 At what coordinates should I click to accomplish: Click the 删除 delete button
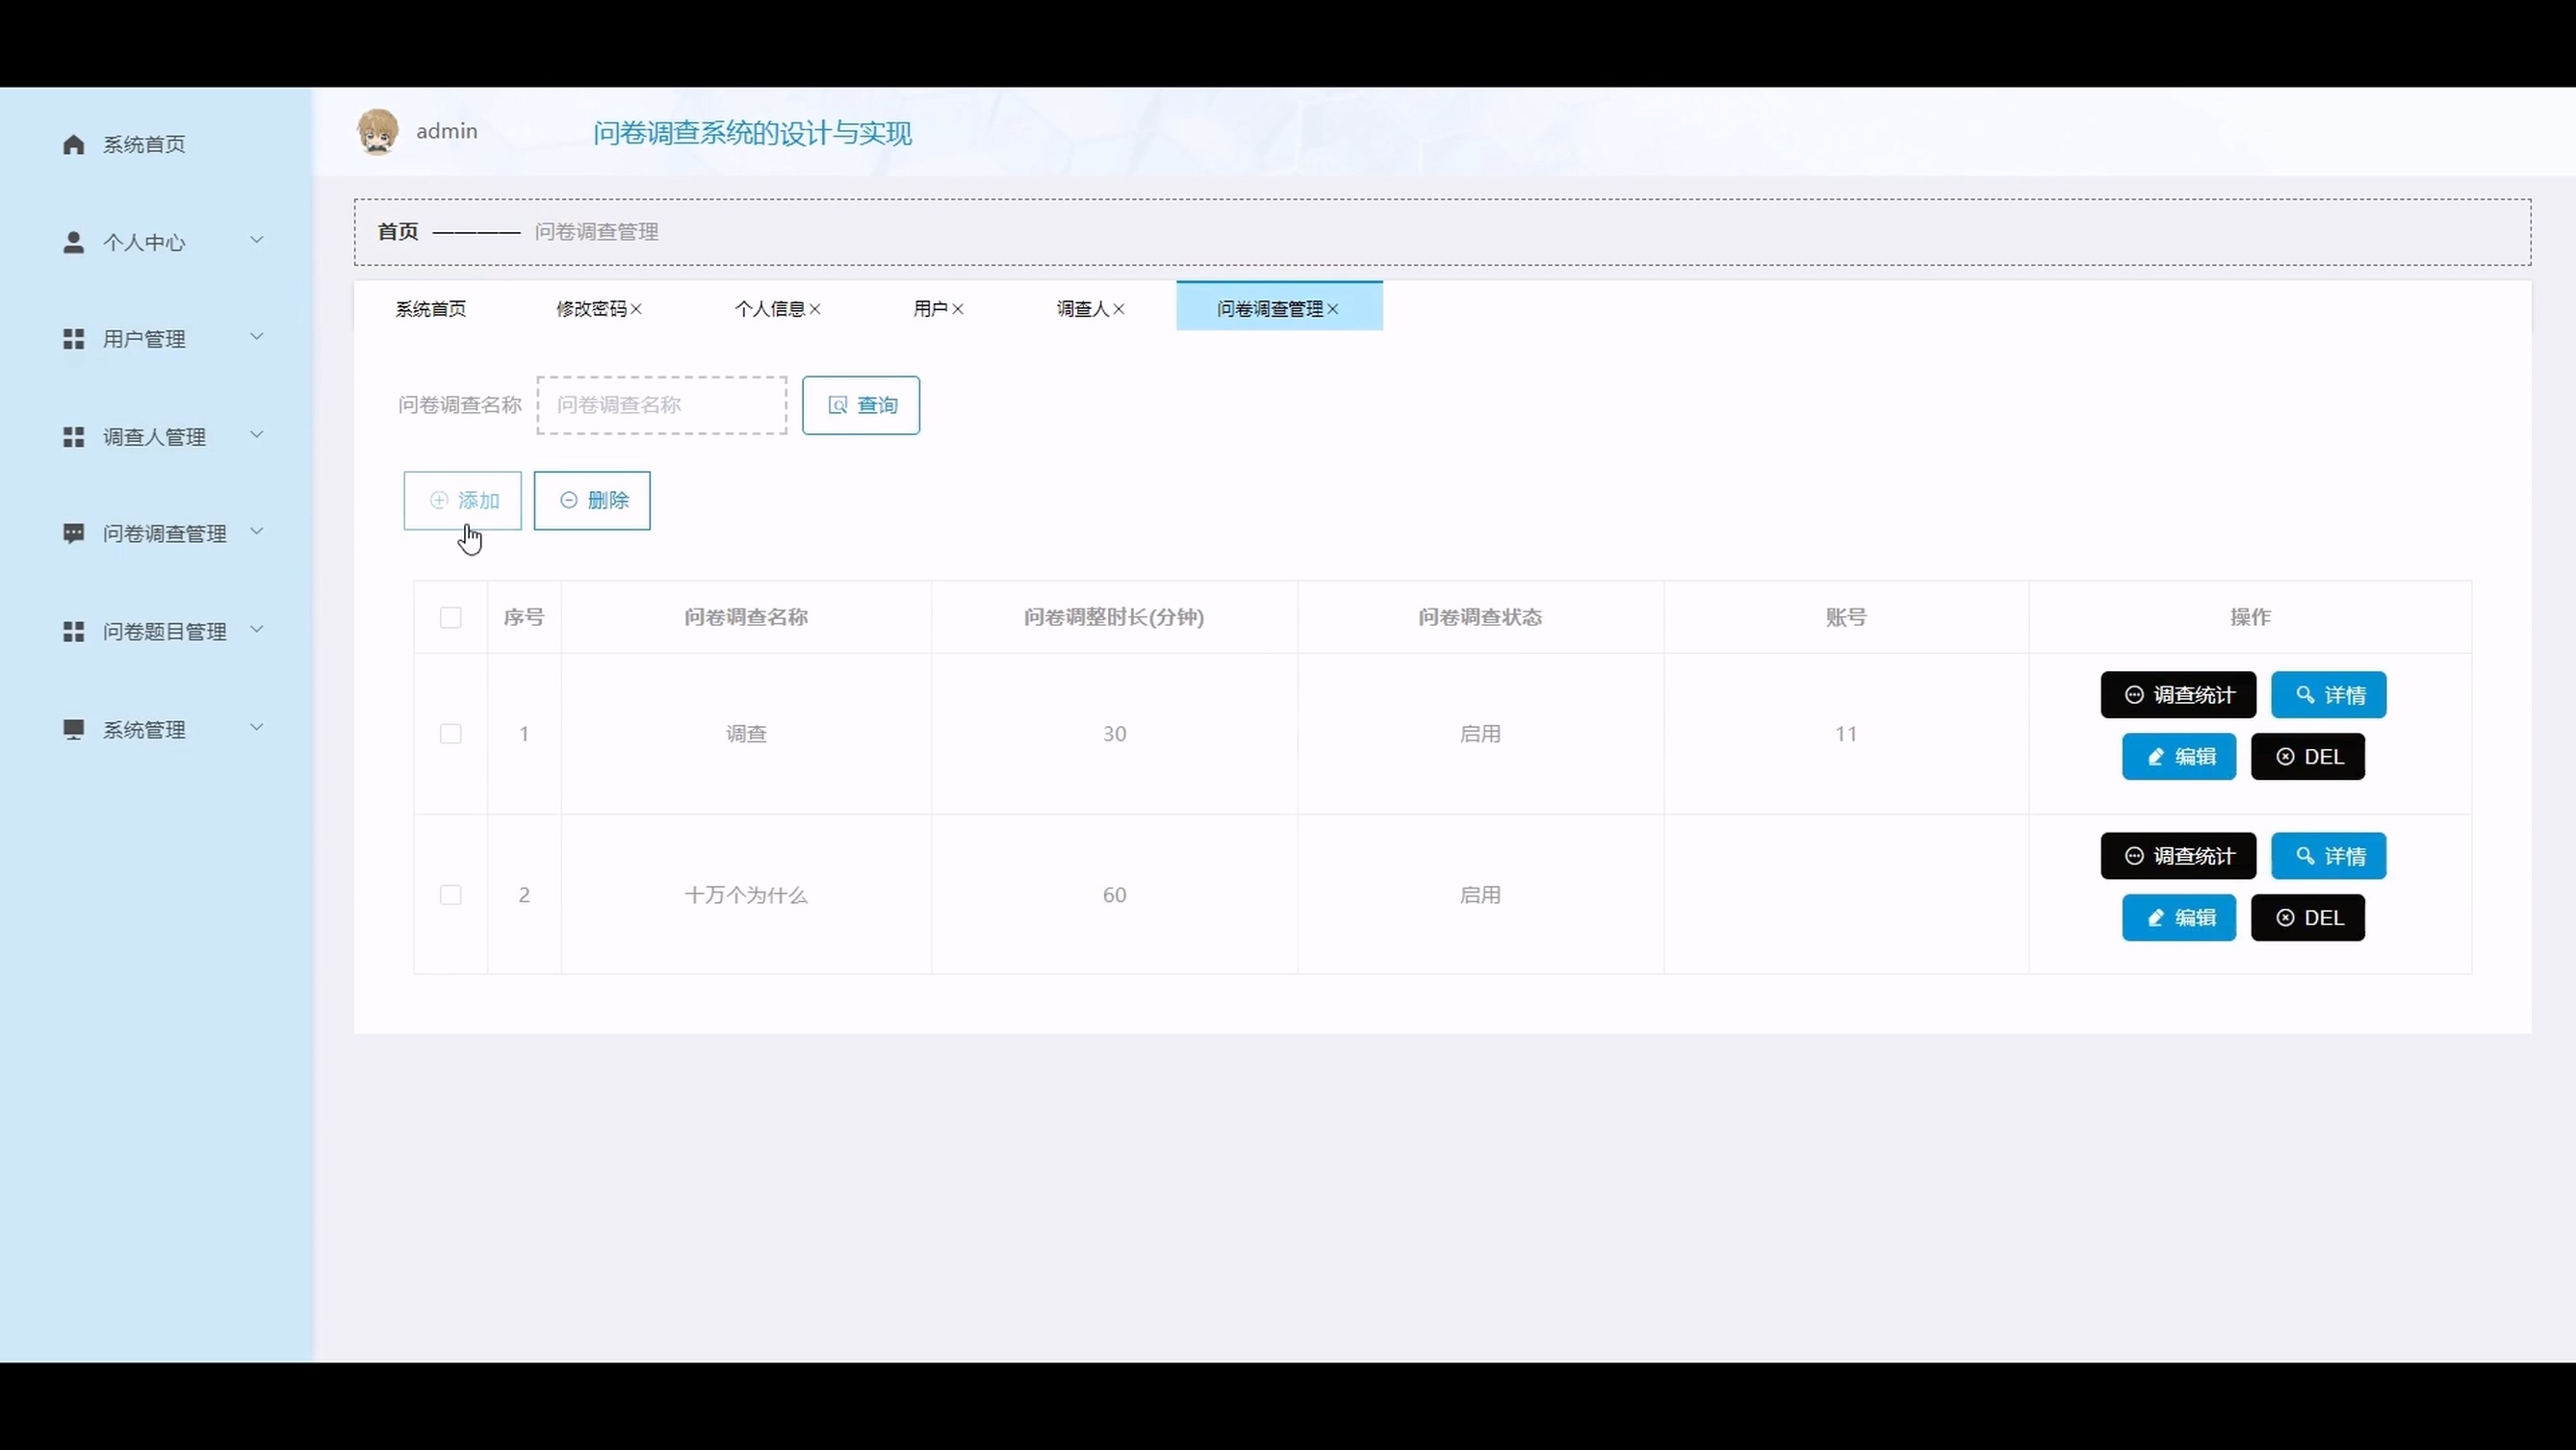point(592,501)
